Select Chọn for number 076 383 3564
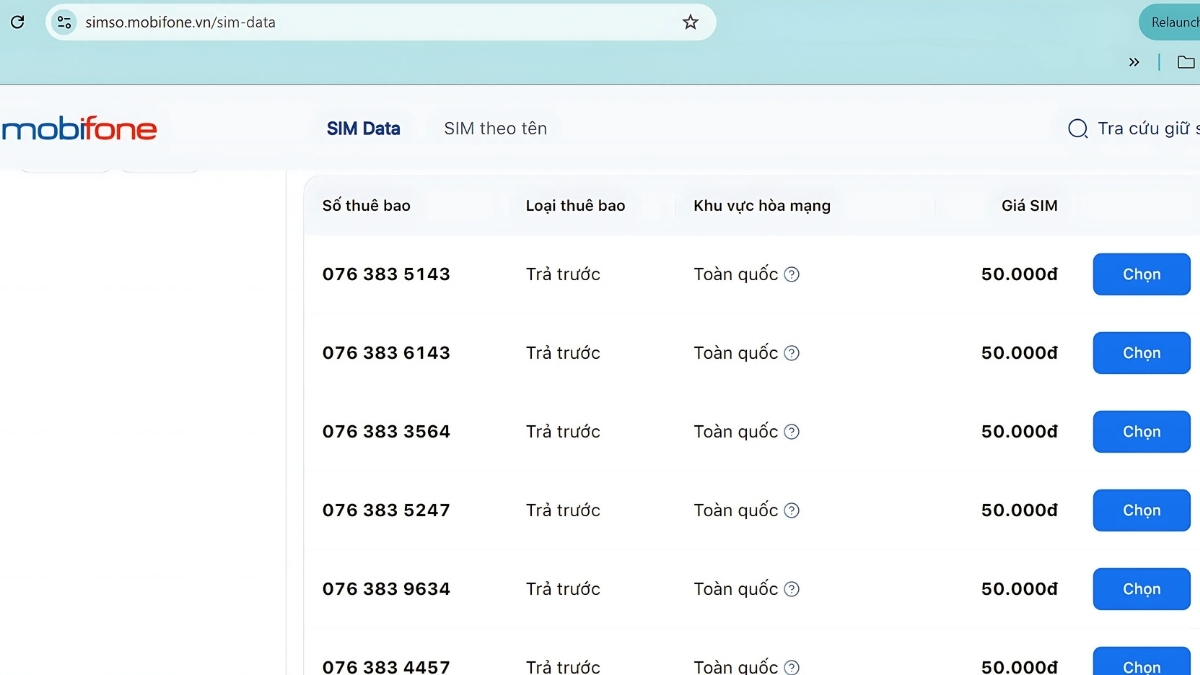Viewport: 1200px width, 675px height. pyautogui.click(x=1141, y=432)
